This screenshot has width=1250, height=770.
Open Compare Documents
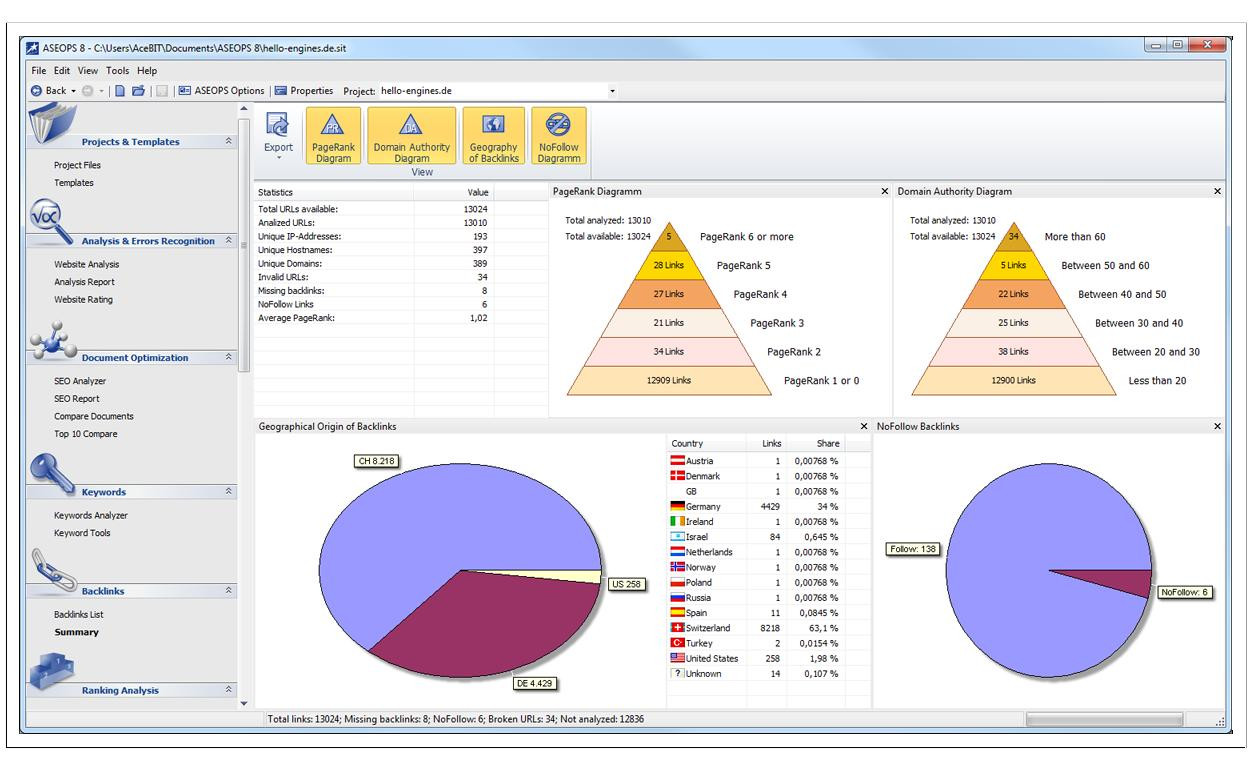pyautogui.click(x=93, y=416)
